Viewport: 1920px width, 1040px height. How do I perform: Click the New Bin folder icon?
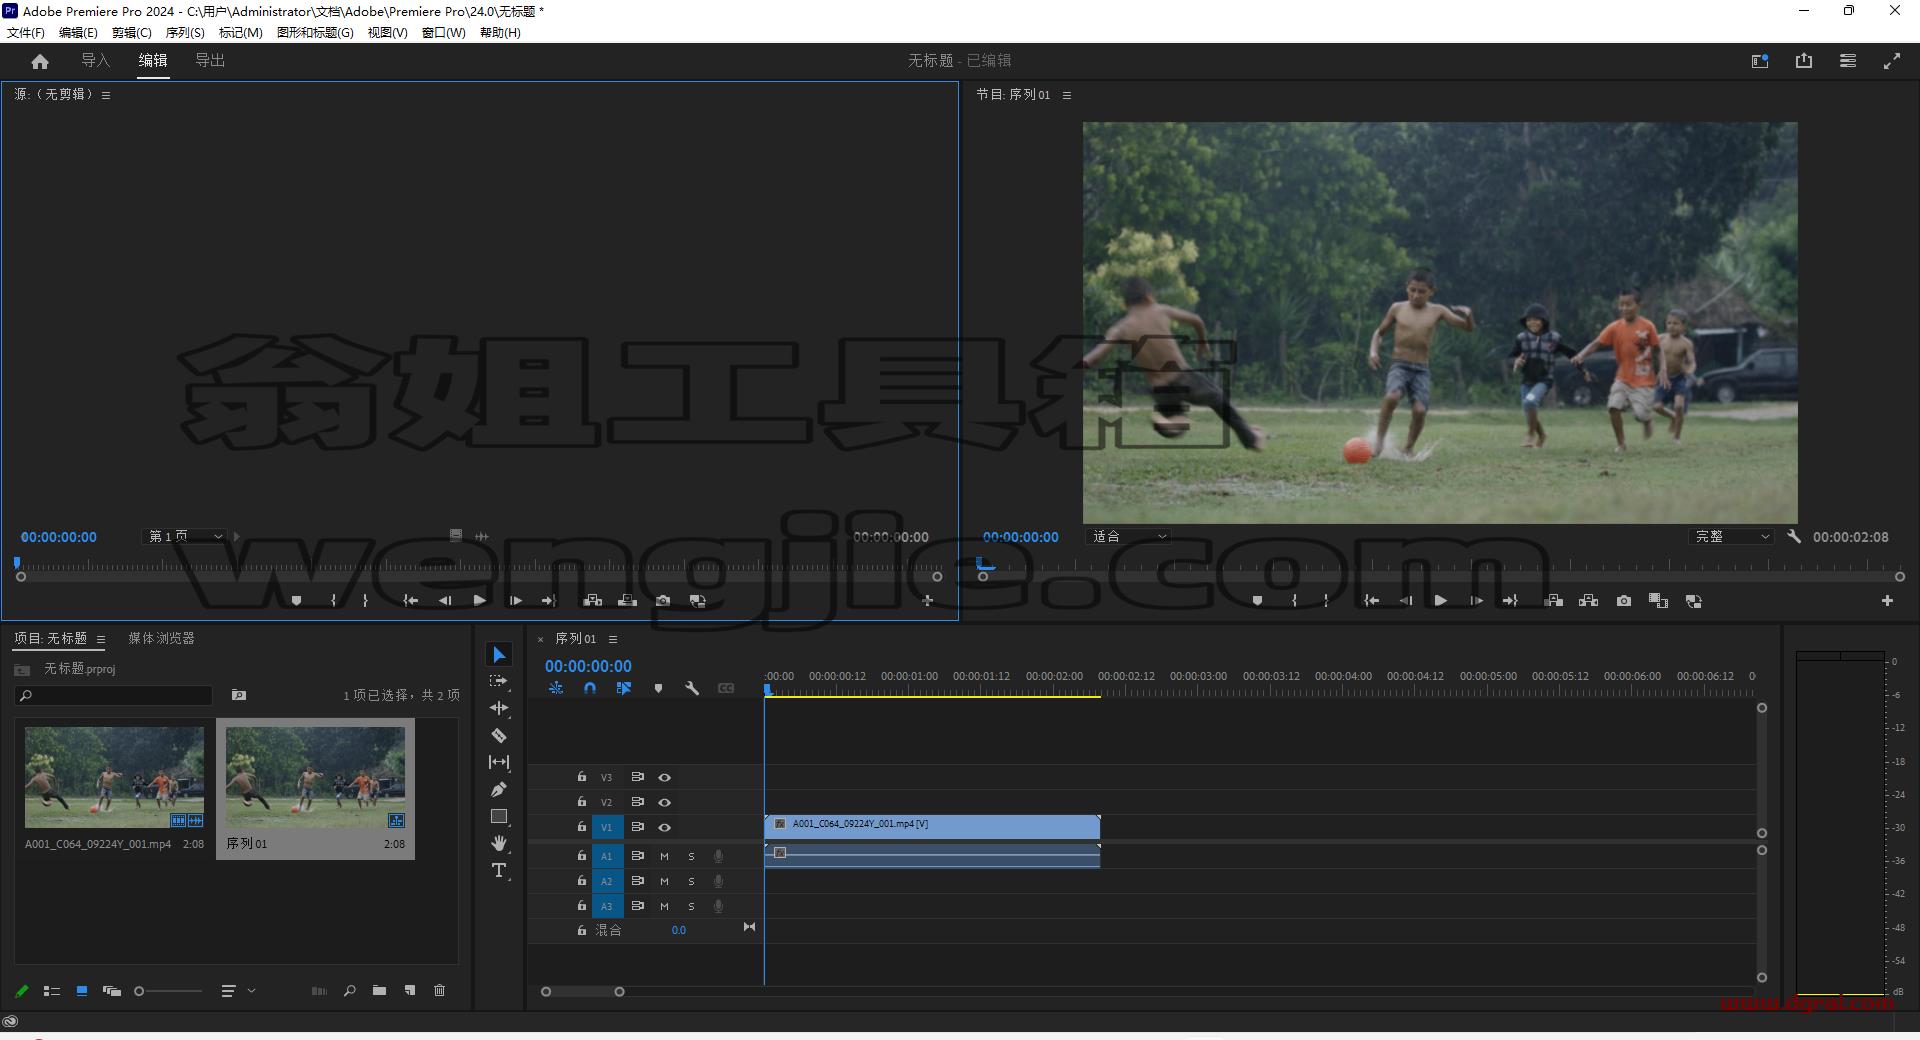379,991
